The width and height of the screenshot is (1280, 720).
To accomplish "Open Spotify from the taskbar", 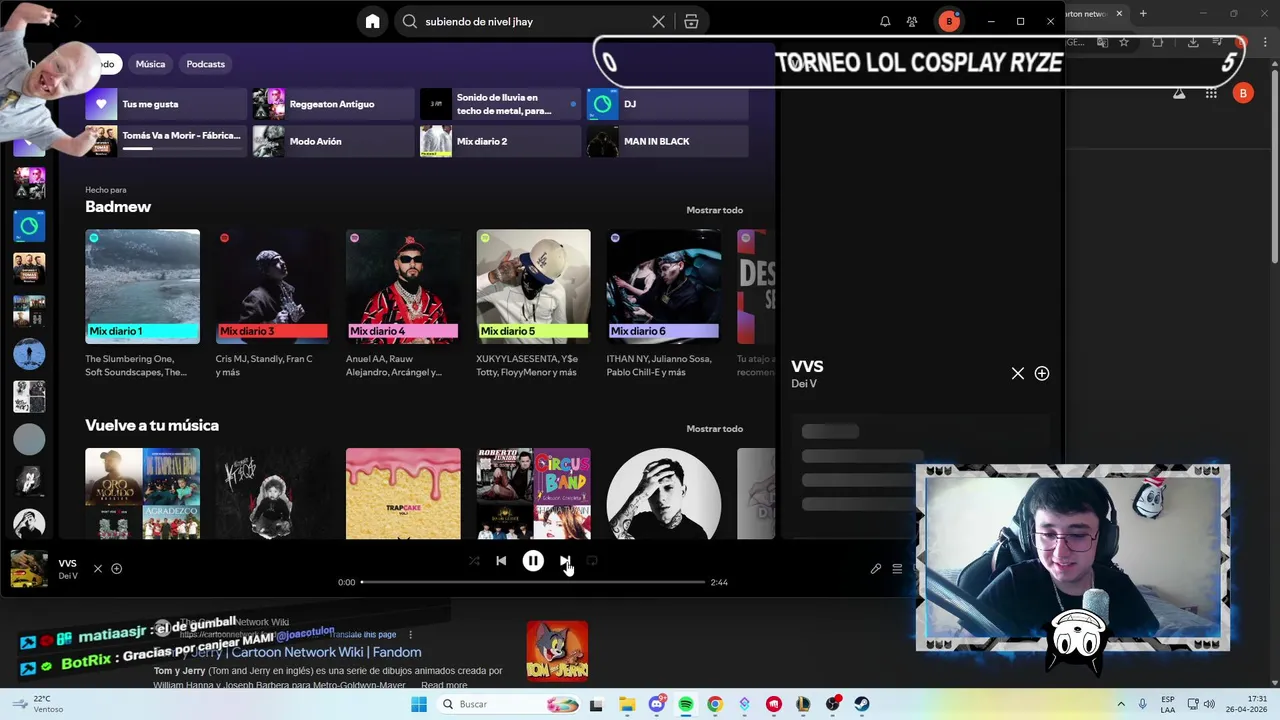I will (x=686, y=704).
